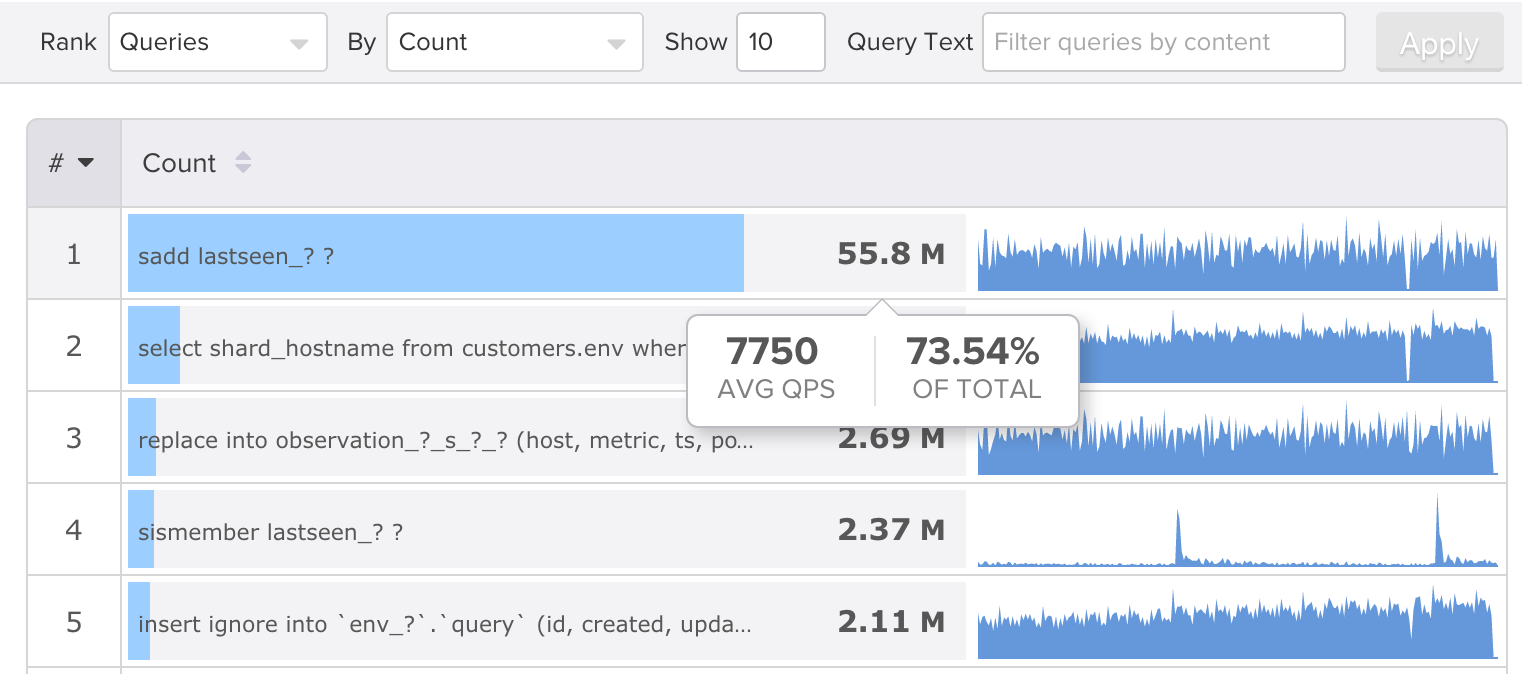Sort by Count column arrows
Image resolution: width=1522 pixels, height=674 pixels.
point(242,163)
